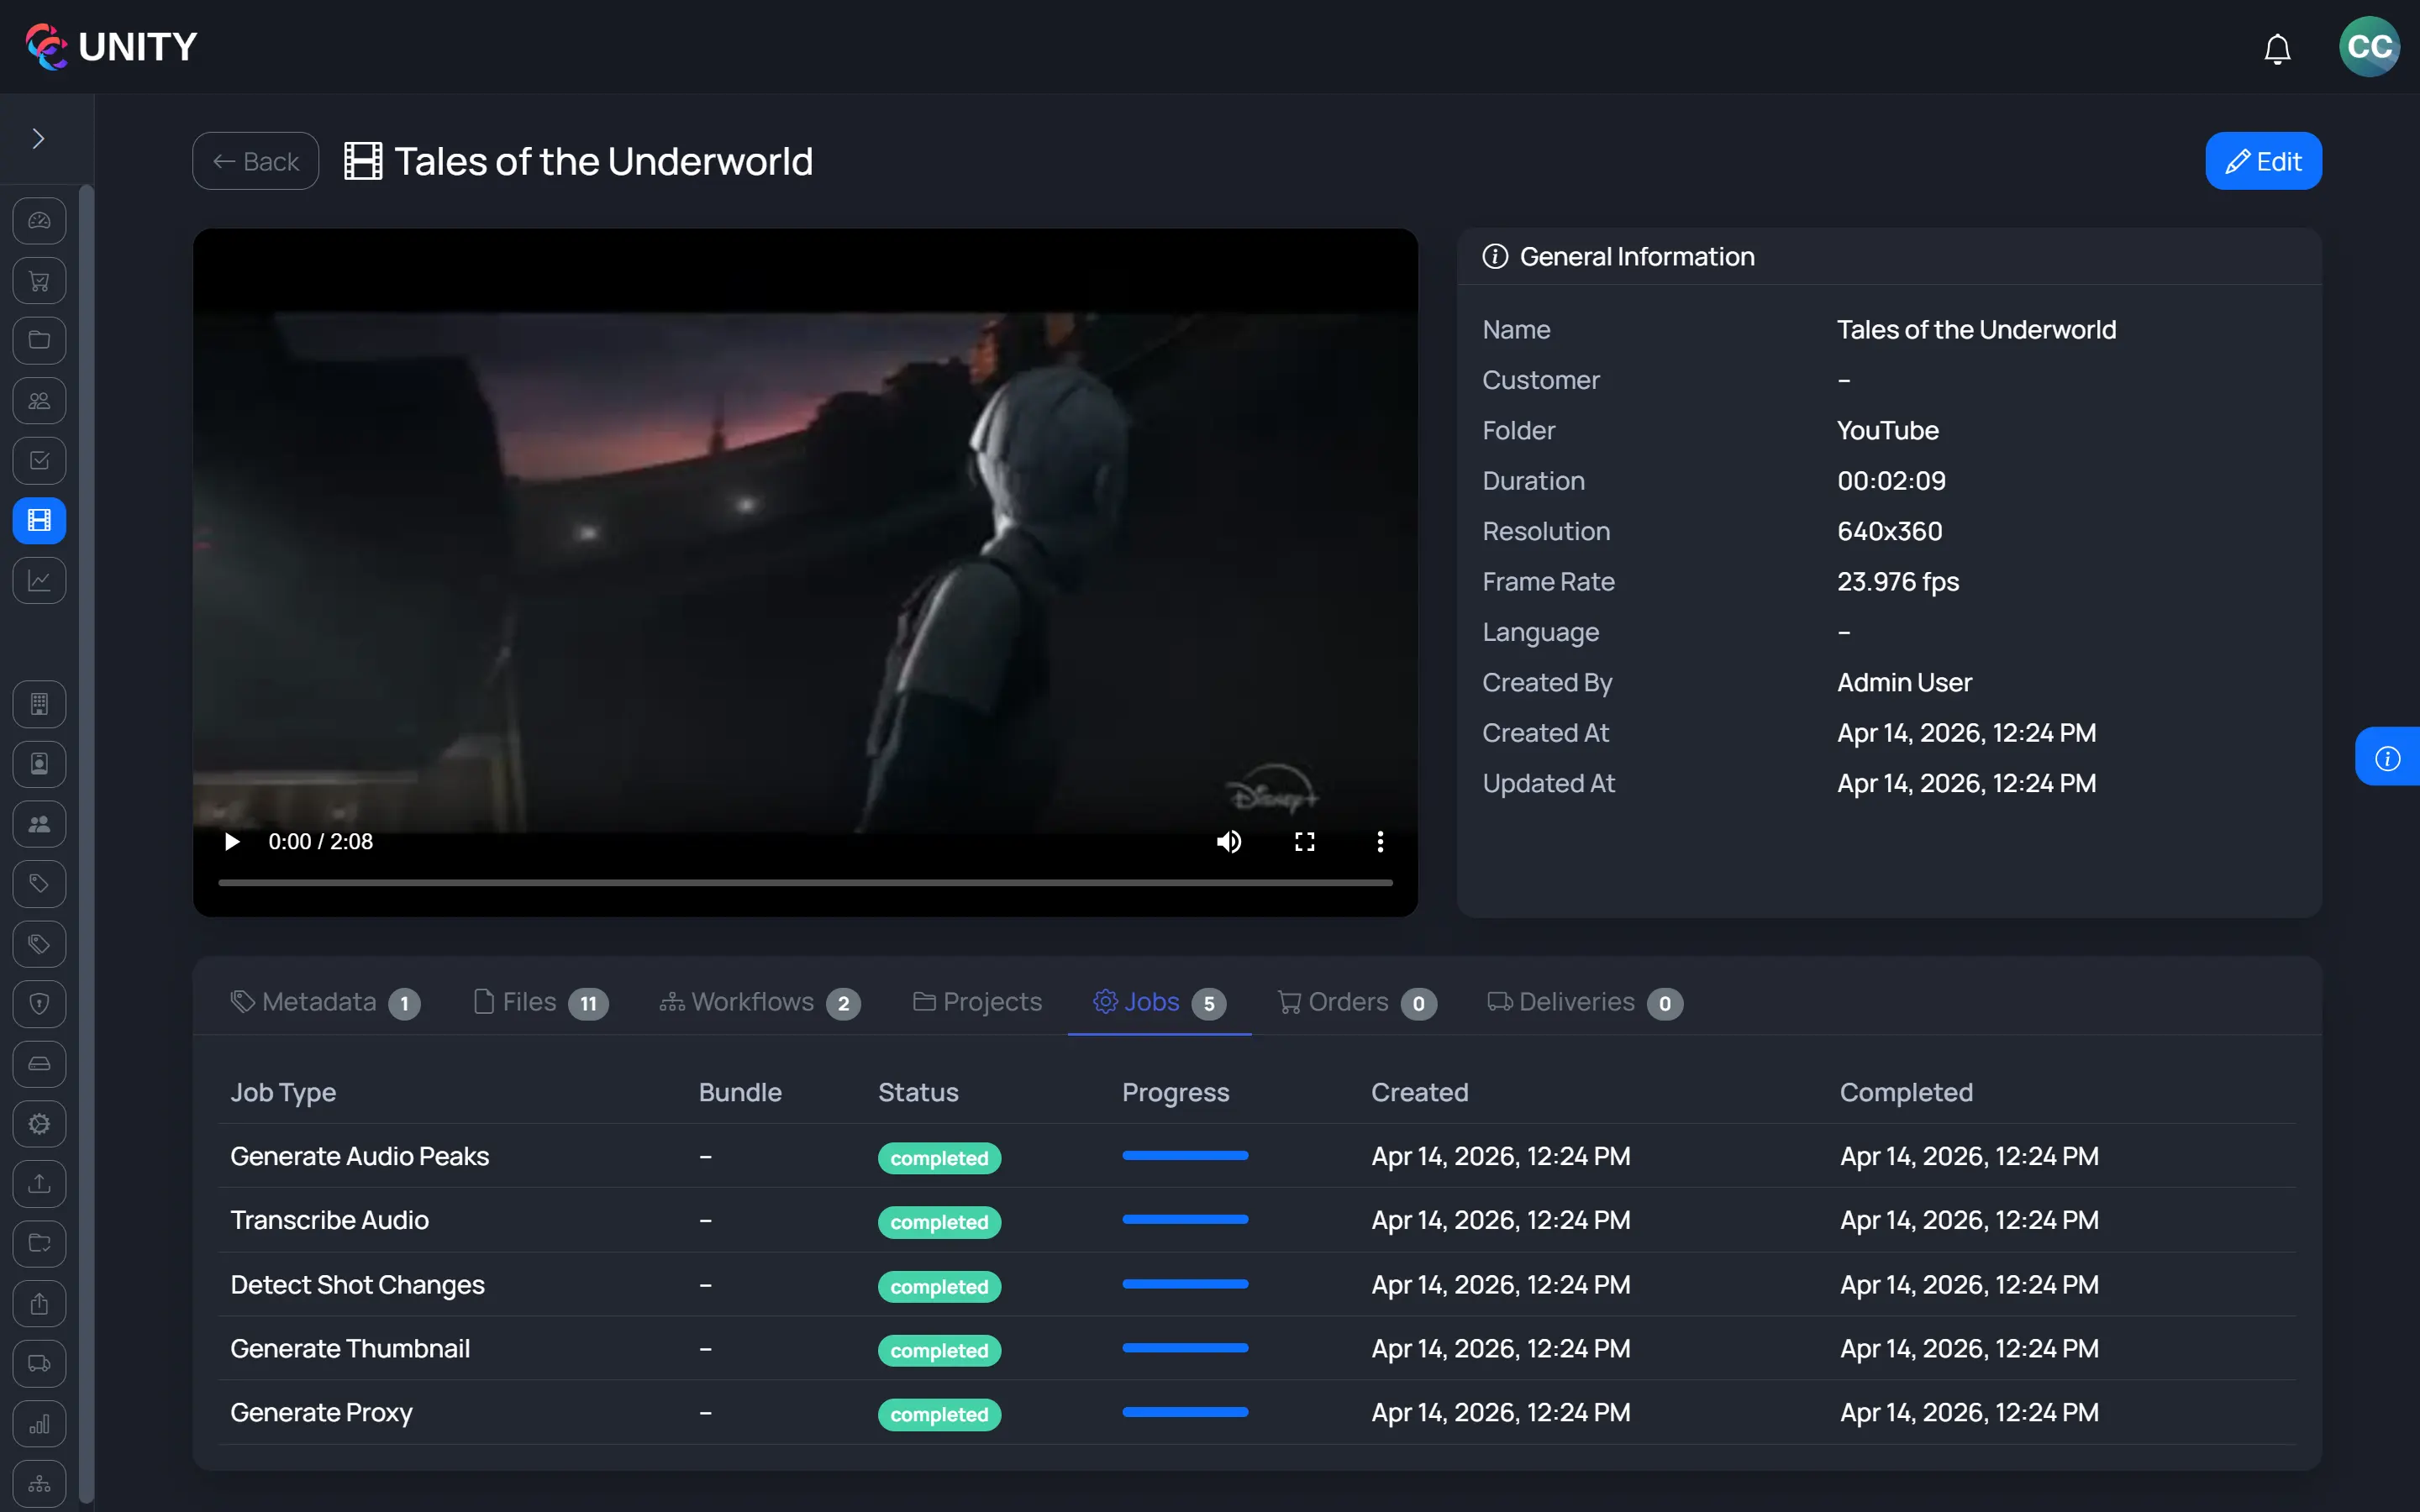The width and height of the screenshot is (2420, 1512).
Task: Open the tasks checkbox sidebar icon
Action: pyautogui.click(x=39, y=461)
